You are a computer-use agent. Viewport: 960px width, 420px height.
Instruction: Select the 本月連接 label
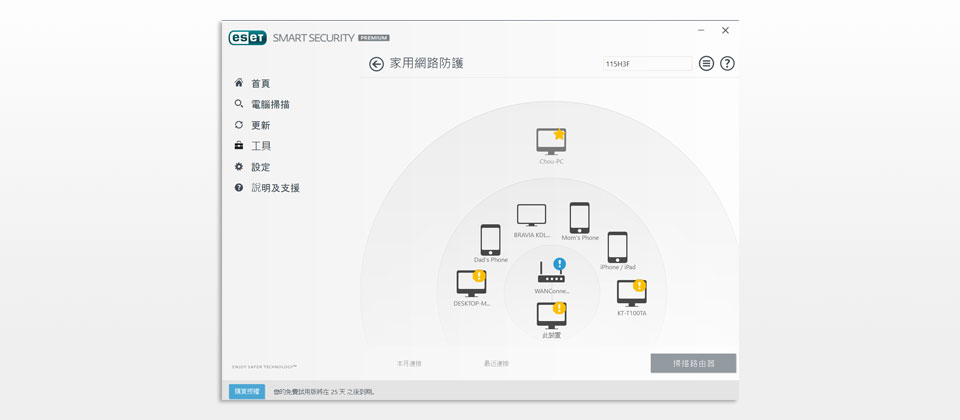coord(409,364)
